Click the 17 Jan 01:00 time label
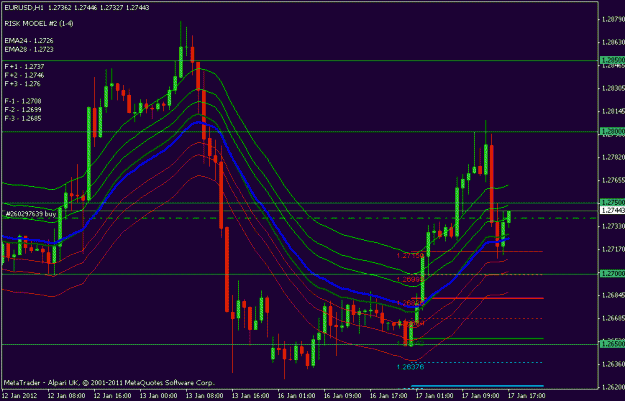 pyautogui.click(x=435, y=395)
